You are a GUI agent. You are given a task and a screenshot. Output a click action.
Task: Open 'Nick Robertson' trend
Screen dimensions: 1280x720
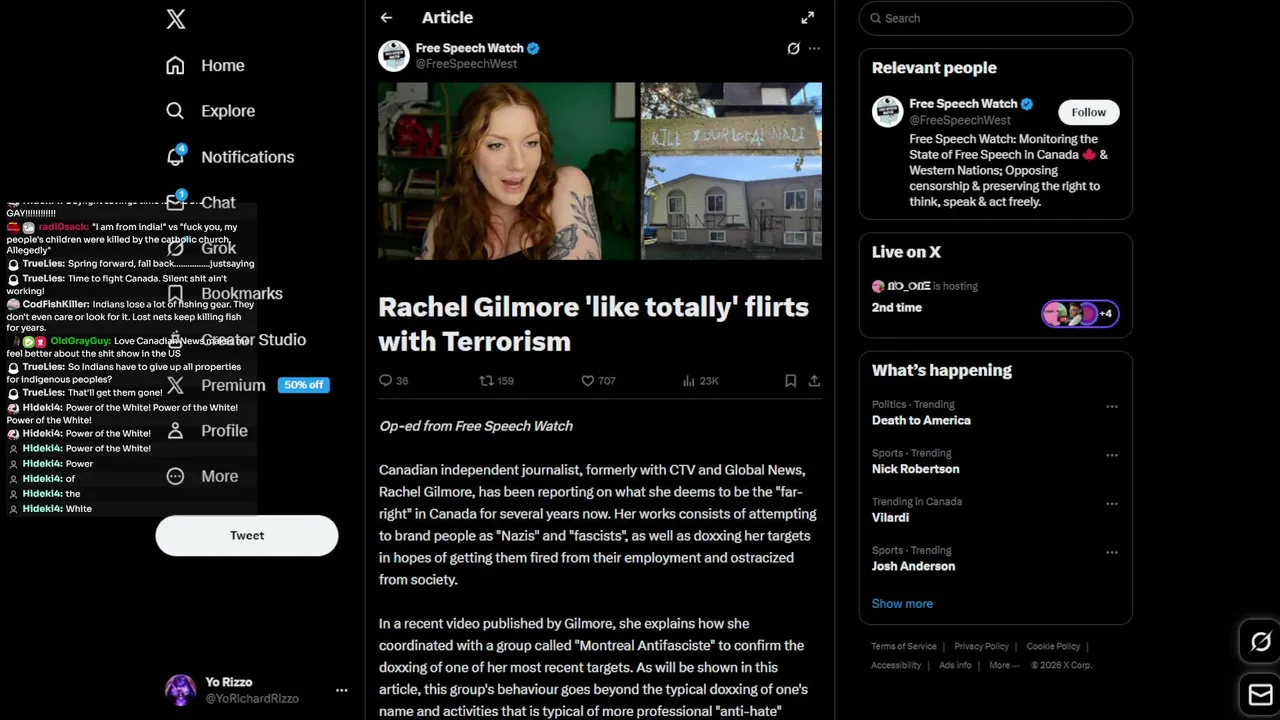(916, 469)
